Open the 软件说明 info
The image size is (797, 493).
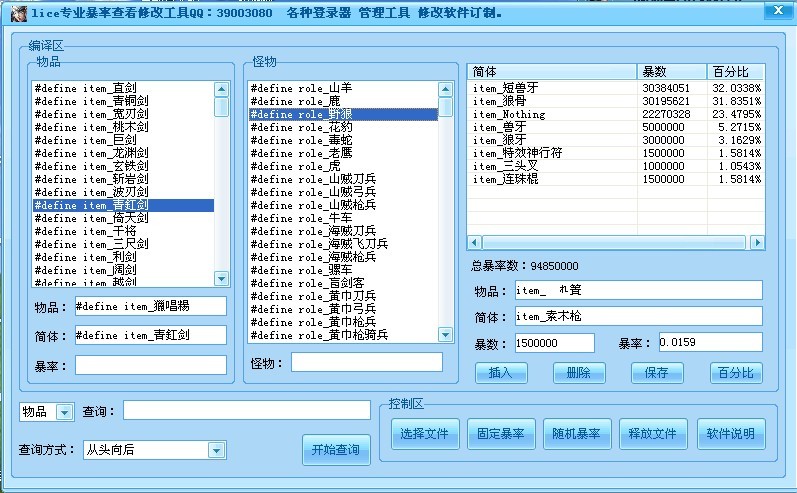coord(730,434)
